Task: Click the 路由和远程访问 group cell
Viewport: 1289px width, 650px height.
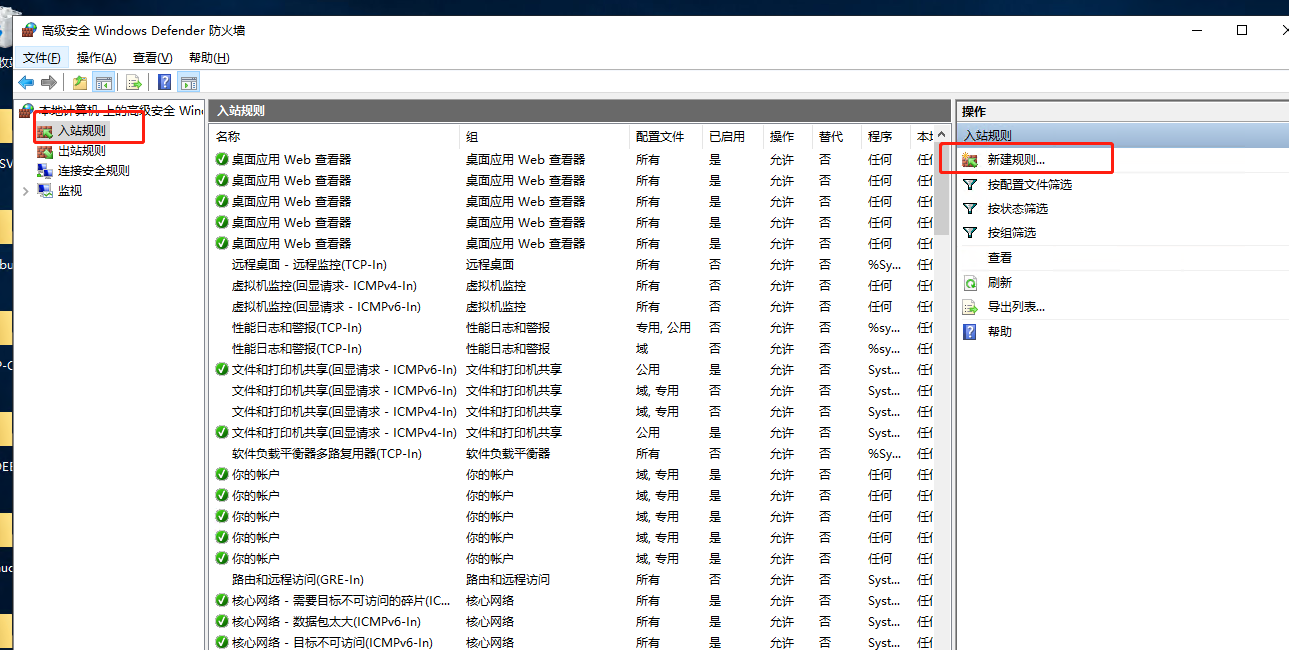Action: [x=508, y=580]
